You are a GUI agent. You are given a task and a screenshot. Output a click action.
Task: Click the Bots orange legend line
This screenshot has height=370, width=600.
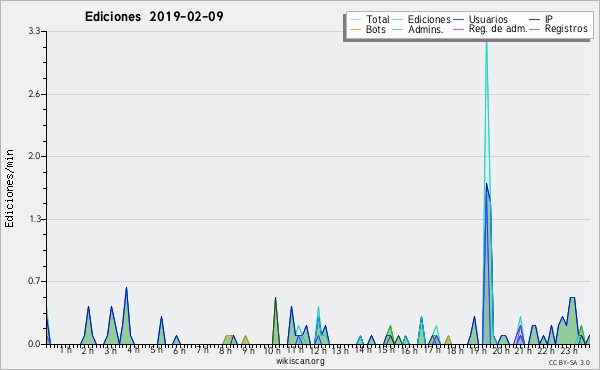pyautogui.click(x=355, y=29)
